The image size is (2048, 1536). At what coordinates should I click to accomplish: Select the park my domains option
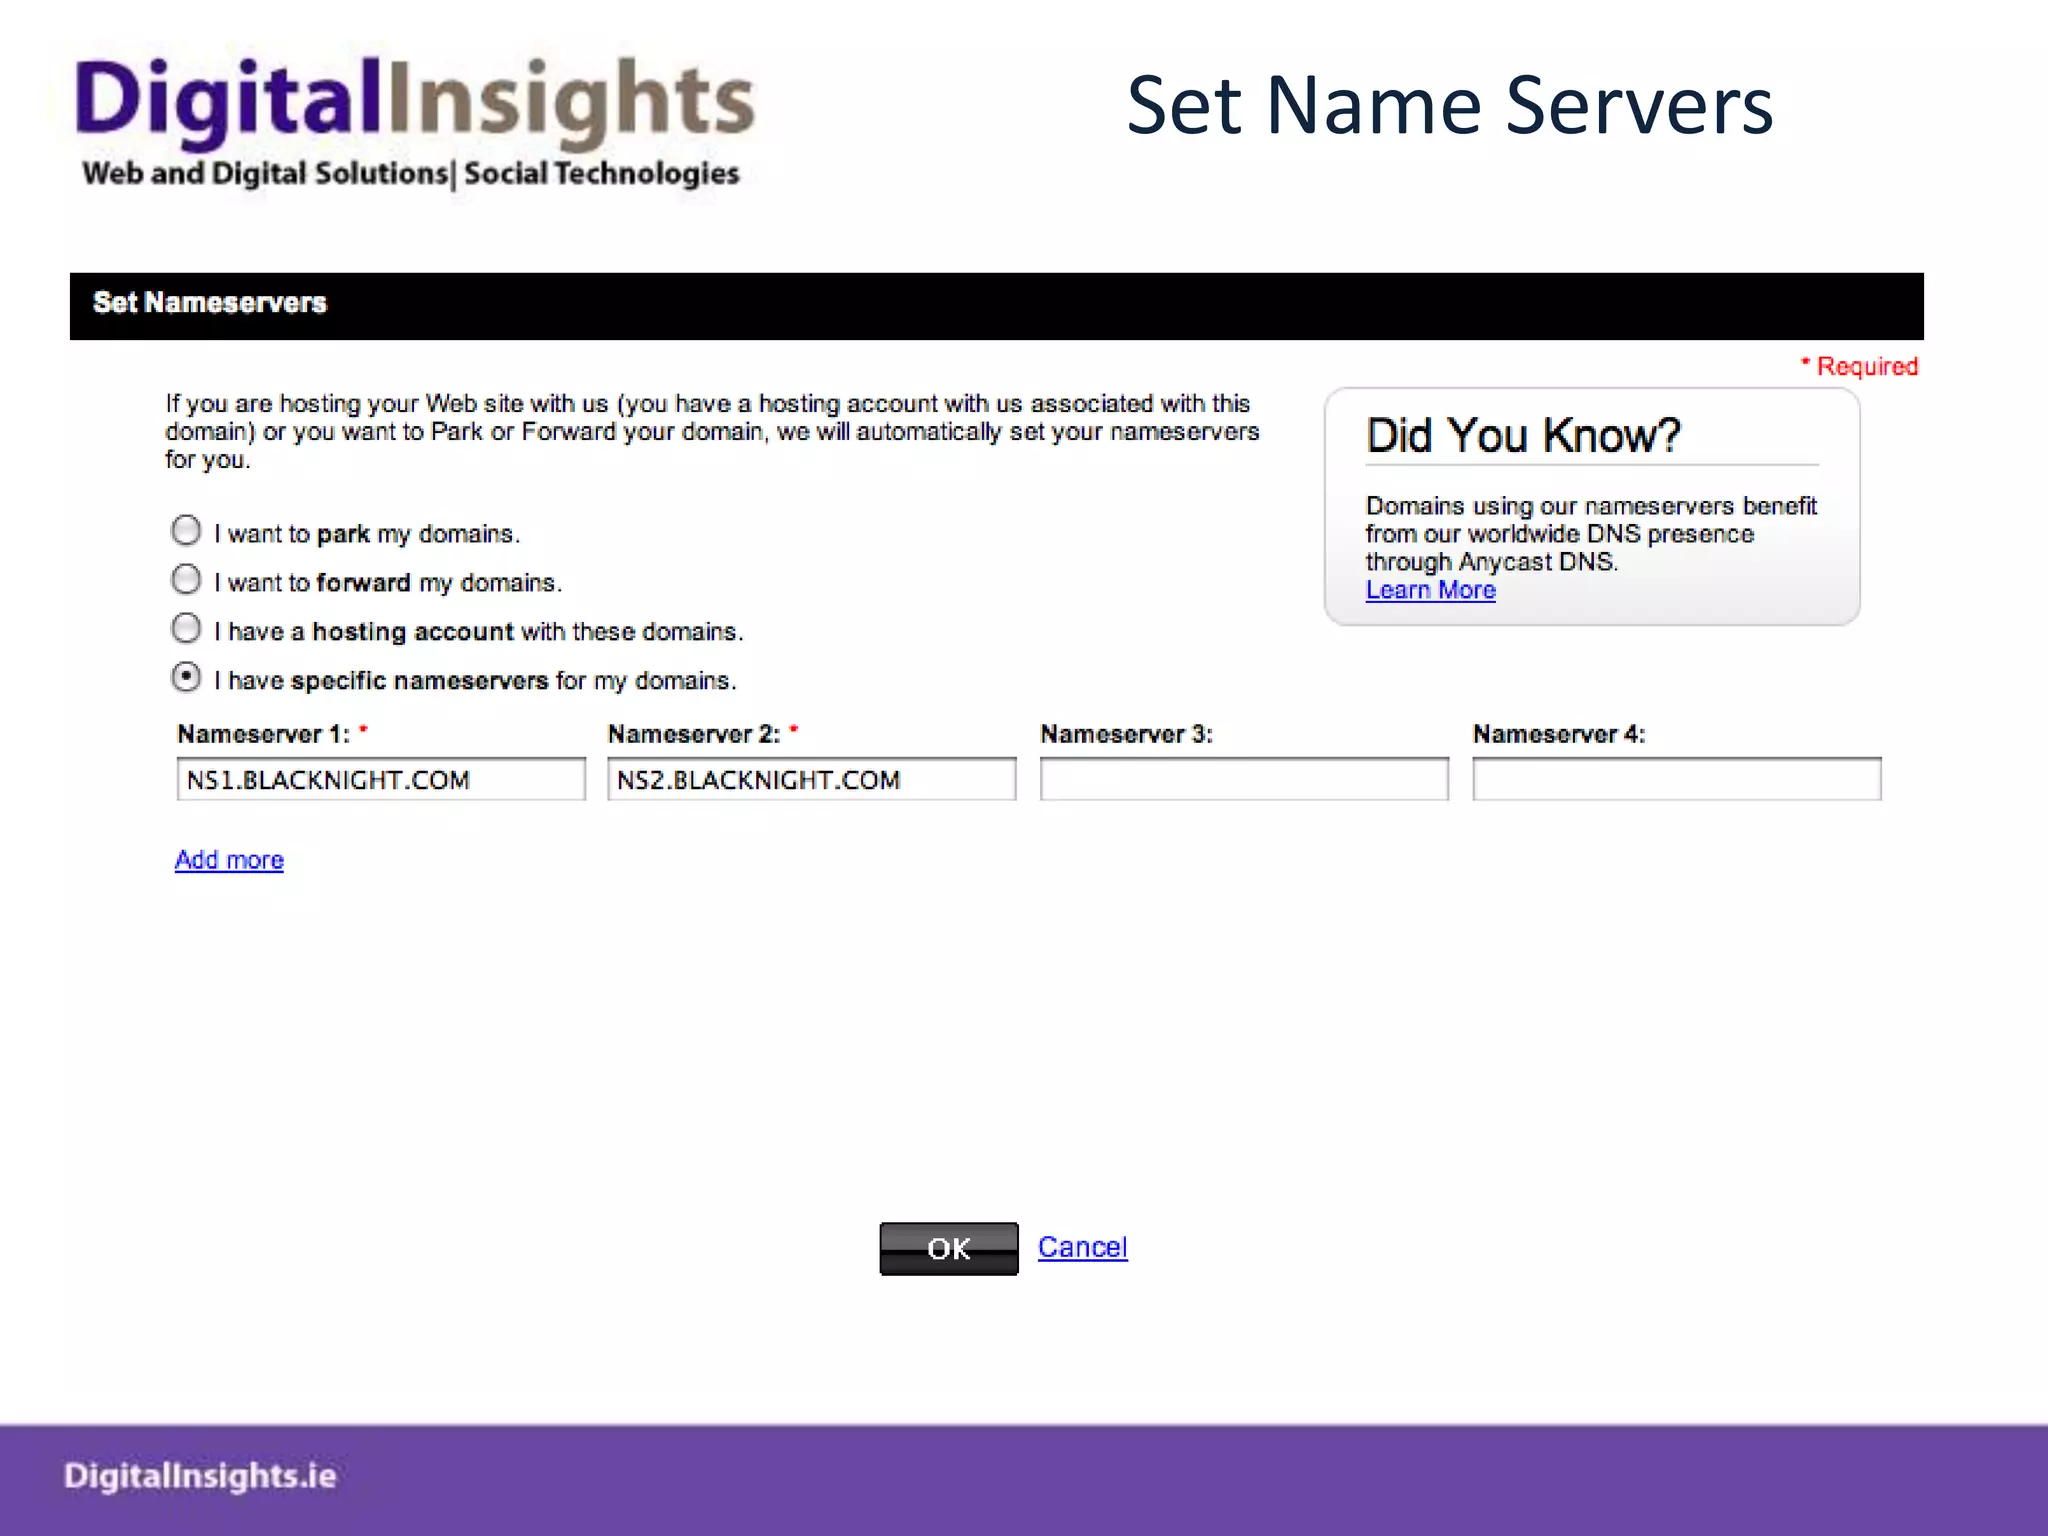(186, 531)
